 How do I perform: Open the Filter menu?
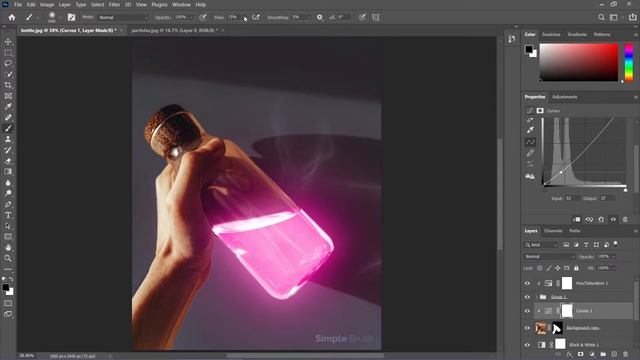pos(114,4)
